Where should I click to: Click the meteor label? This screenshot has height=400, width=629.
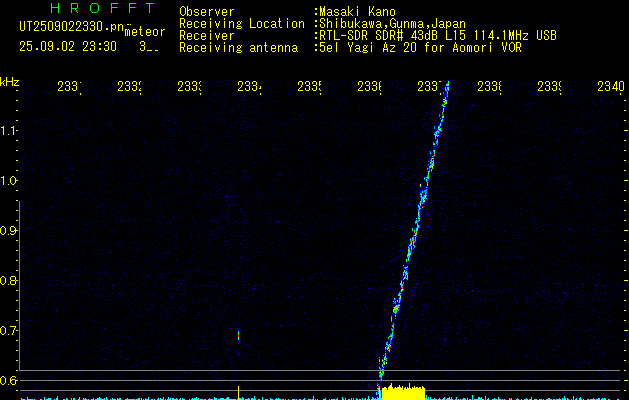click(x=145, y=32)
